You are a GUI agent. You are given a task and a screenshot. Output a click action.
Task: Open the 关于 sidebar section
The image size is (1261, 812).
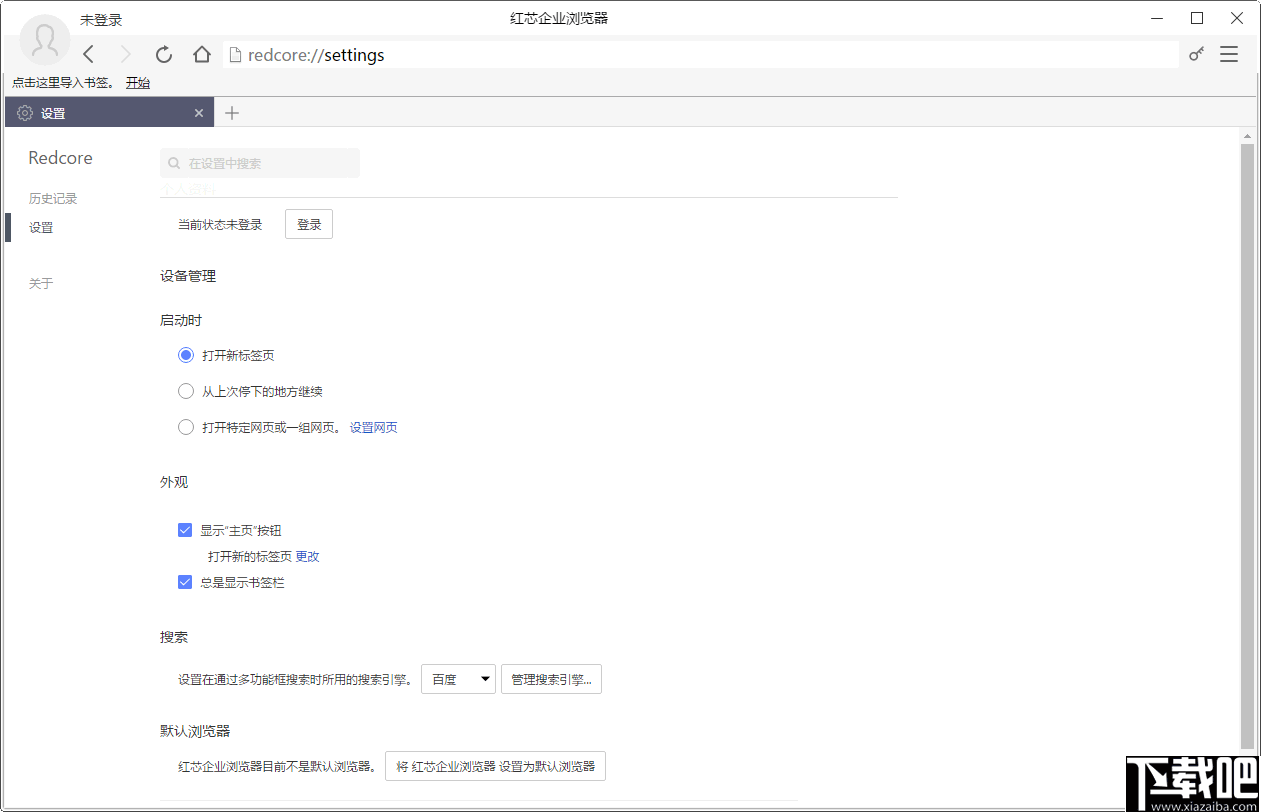[x=40, y=283]
